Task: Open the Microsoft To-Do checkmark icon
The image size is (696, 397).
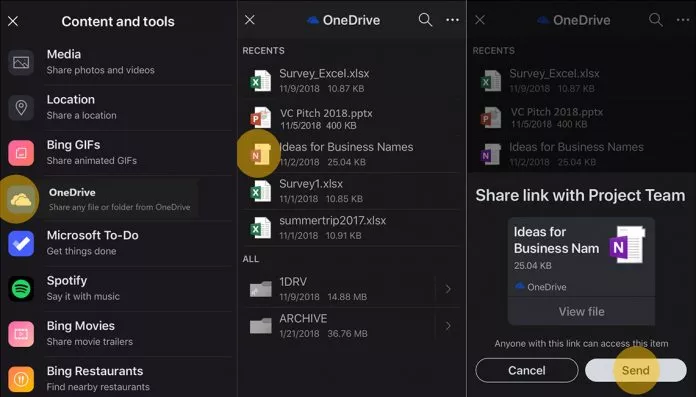Action: (21, 243)
